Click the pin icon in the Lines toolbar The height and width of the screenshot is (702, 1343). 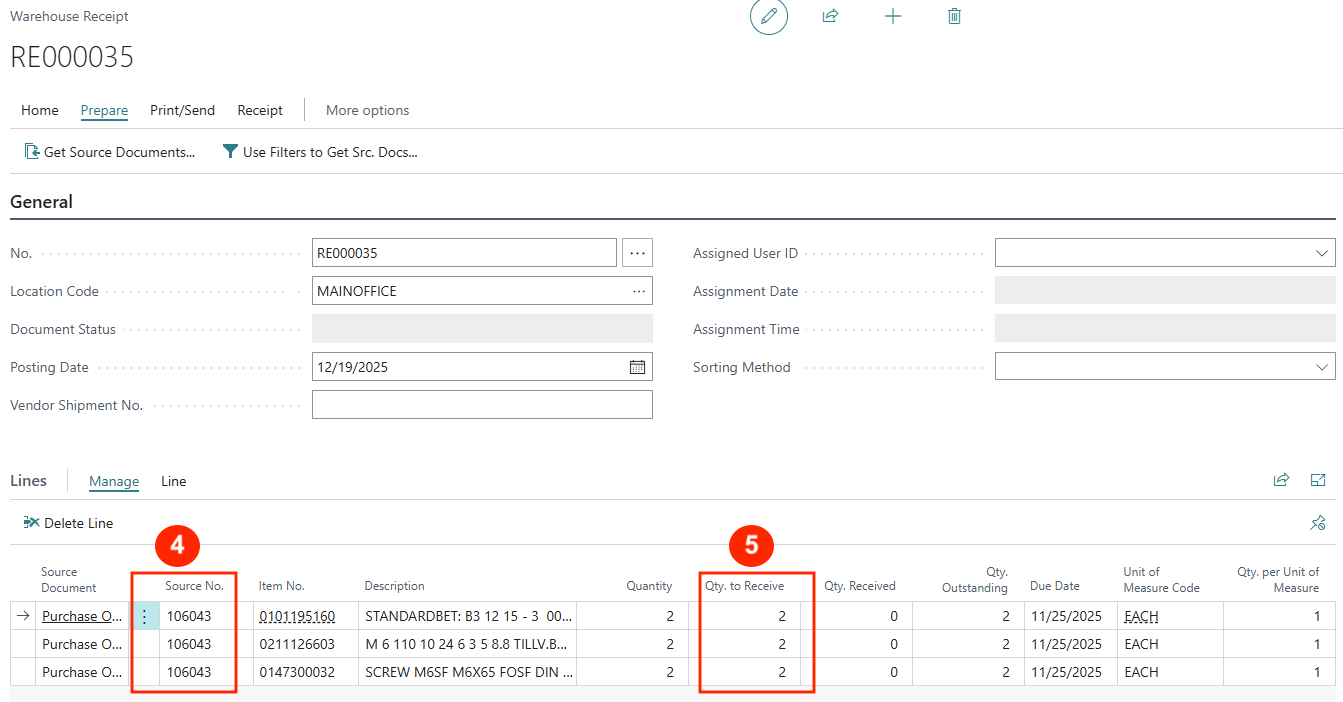point(1318,523)
